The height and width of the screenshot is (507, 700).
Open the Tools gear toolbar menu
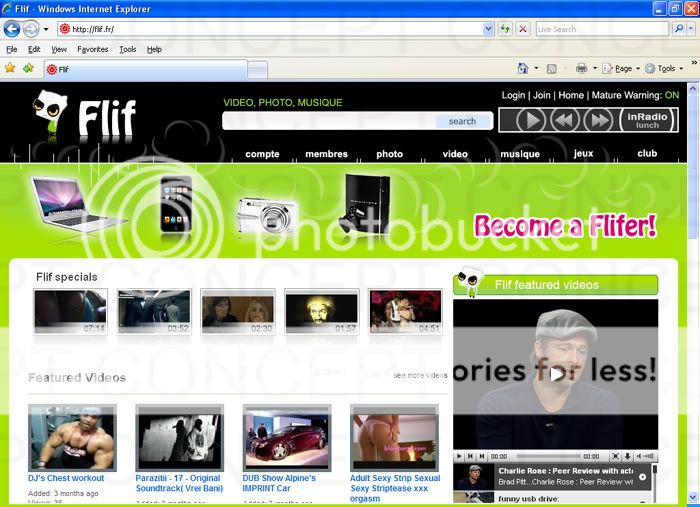click(x=664, y=68)
